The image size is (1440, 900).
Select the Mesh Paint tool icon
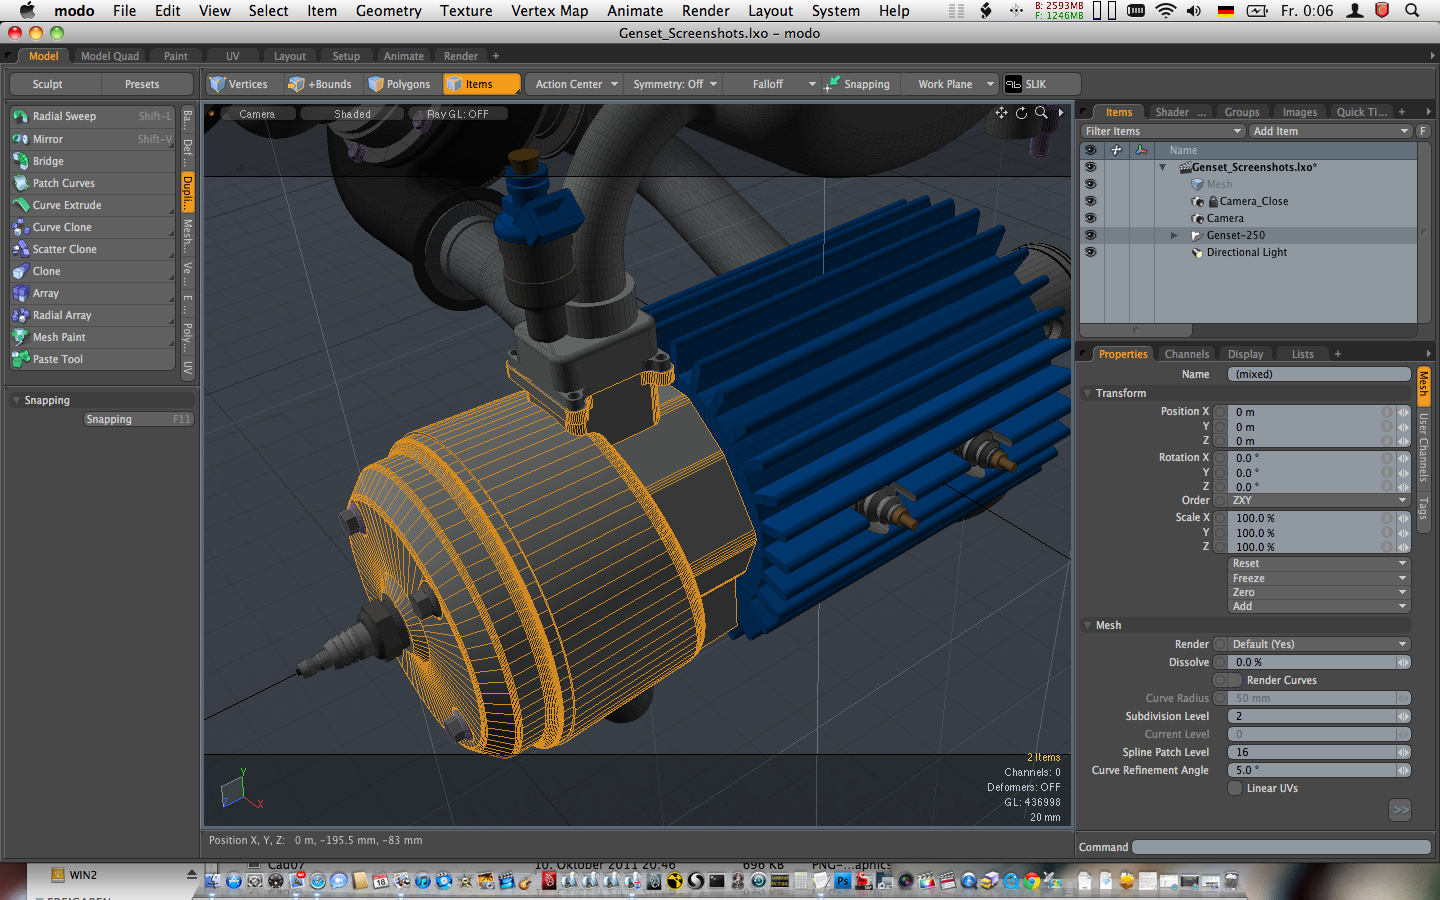(x=20, y=337)
